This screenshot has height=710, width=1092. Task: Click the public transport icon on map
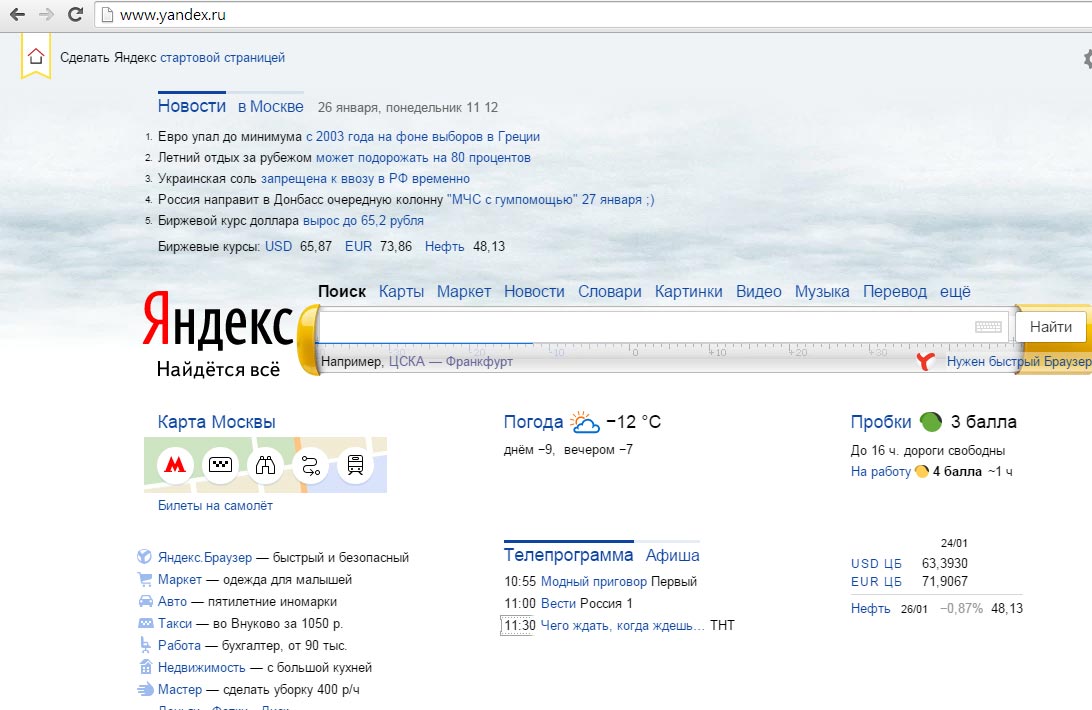[355, 464]
